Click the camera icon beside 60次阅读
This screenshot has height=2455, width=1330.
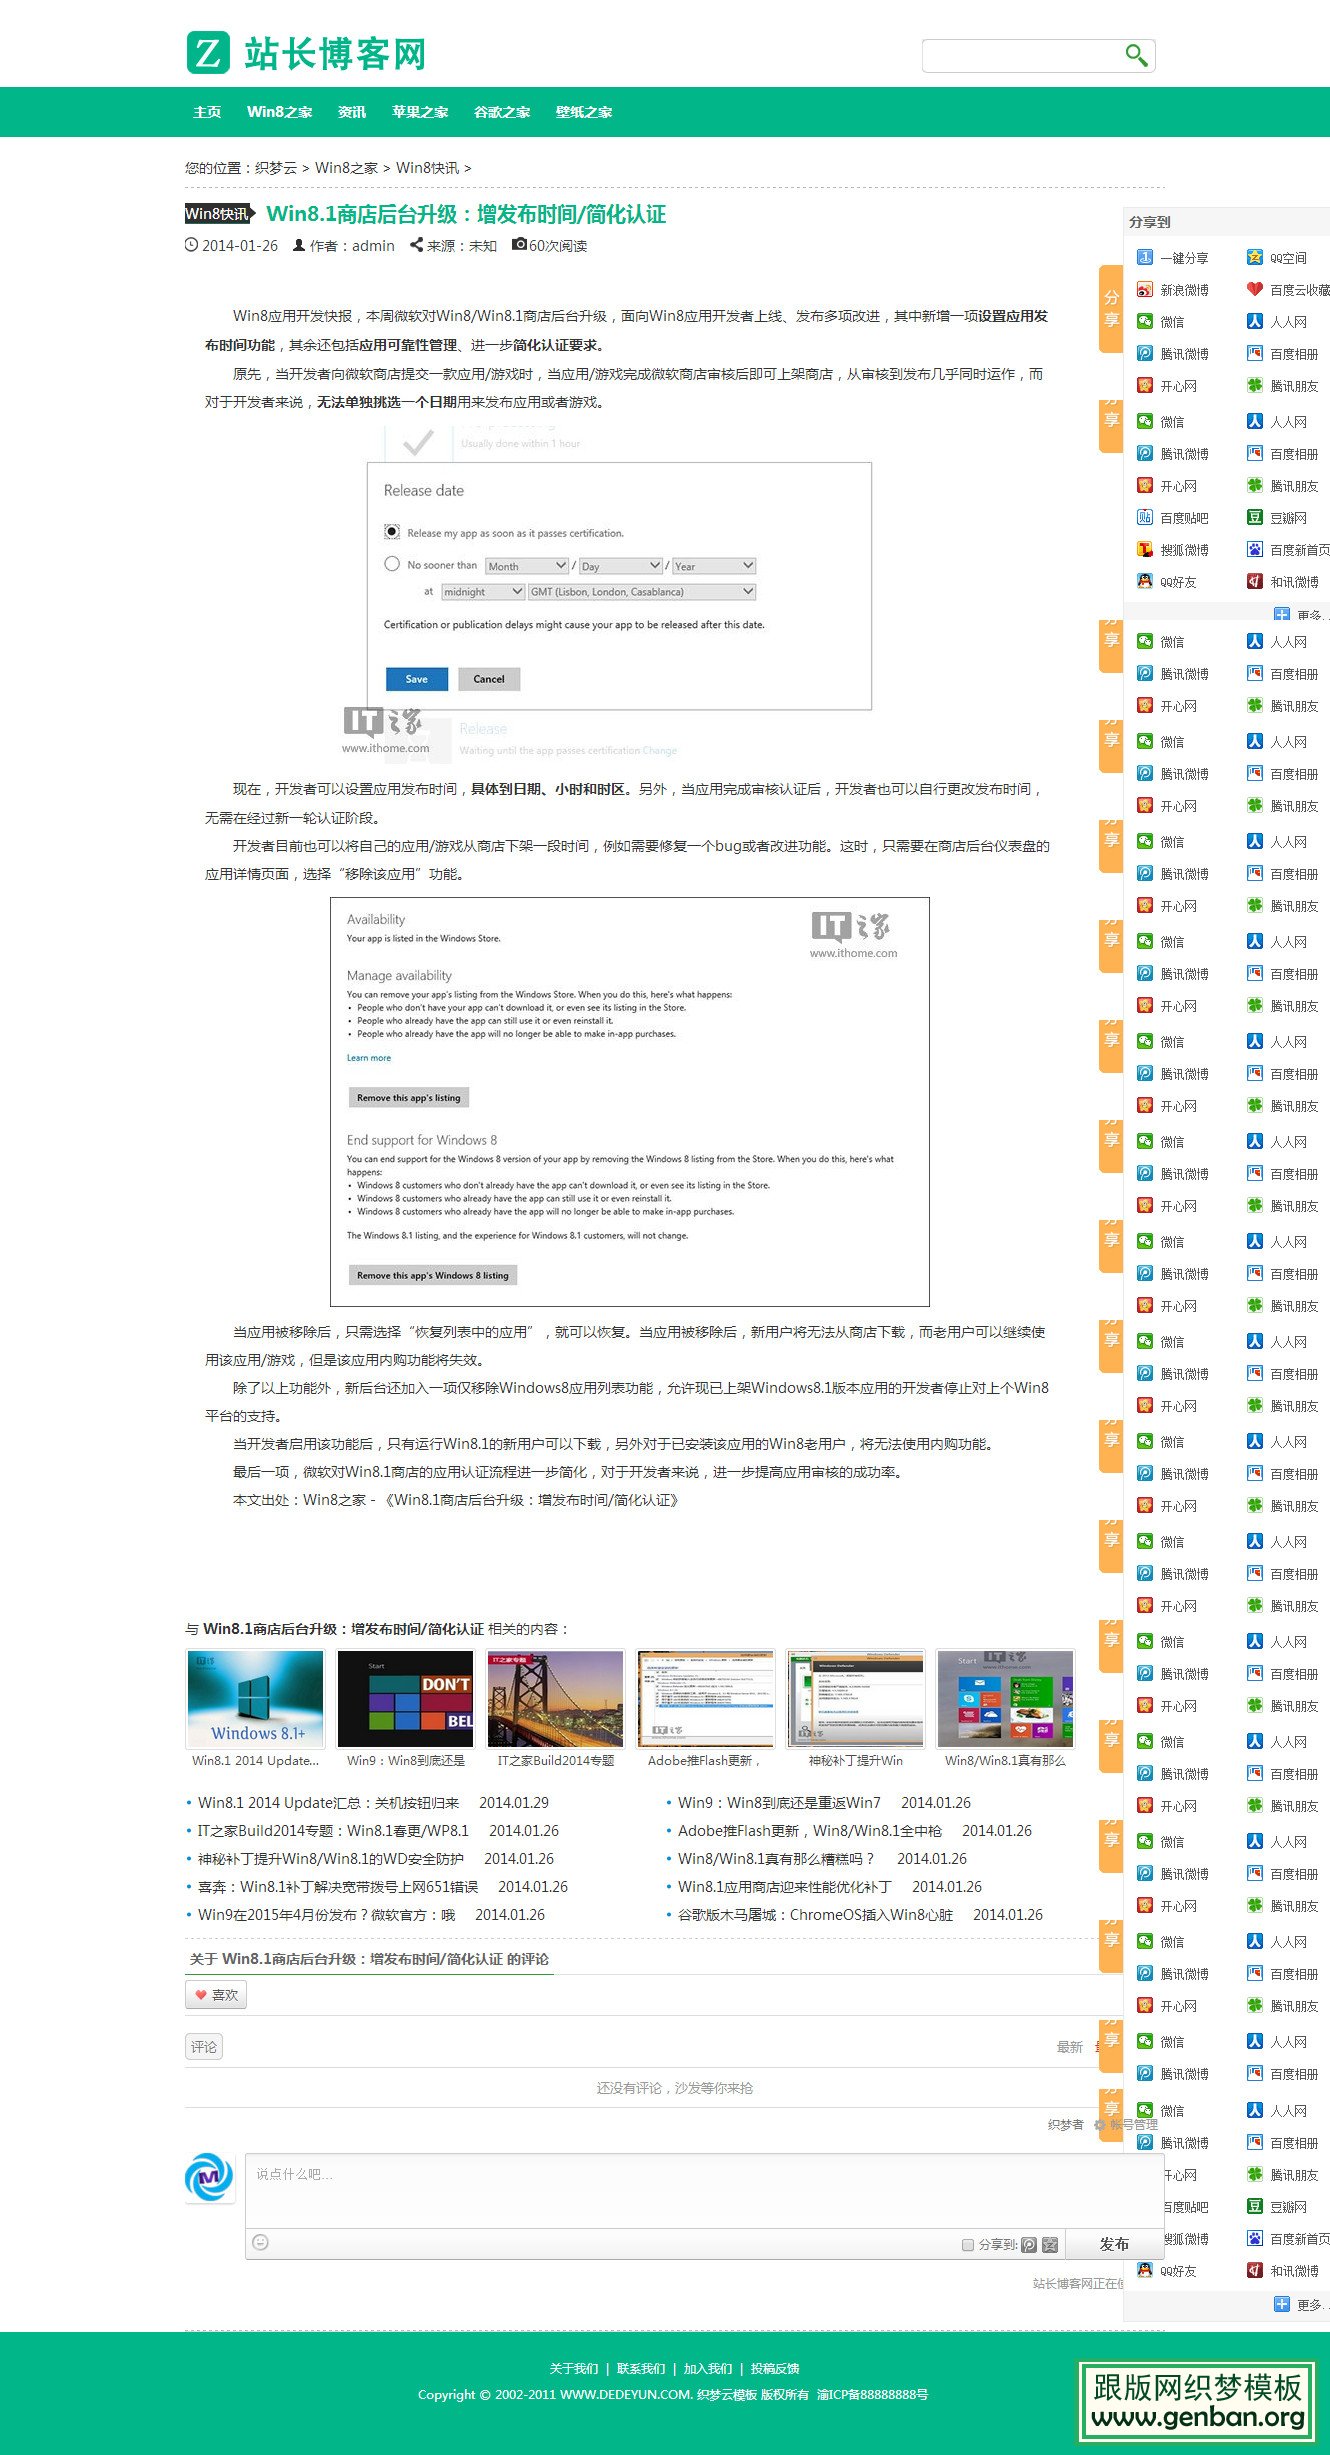pyautogui.click(x=519, y=244)
